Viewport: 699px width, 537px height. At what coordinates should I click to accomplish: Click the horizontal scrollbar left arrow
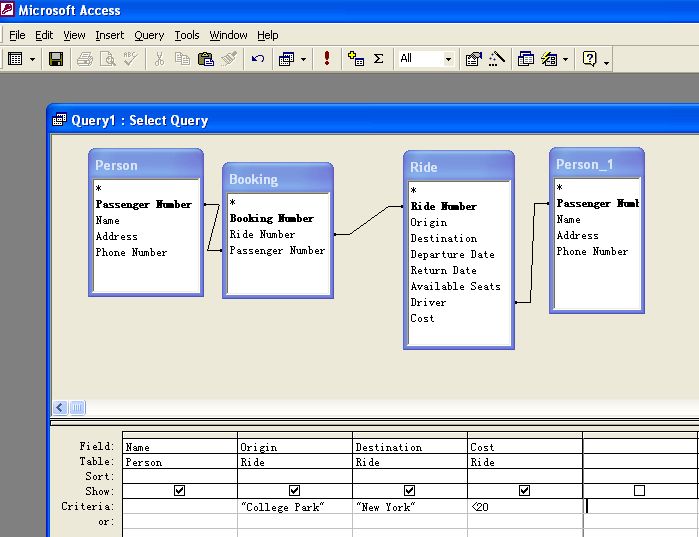point(60,408)
